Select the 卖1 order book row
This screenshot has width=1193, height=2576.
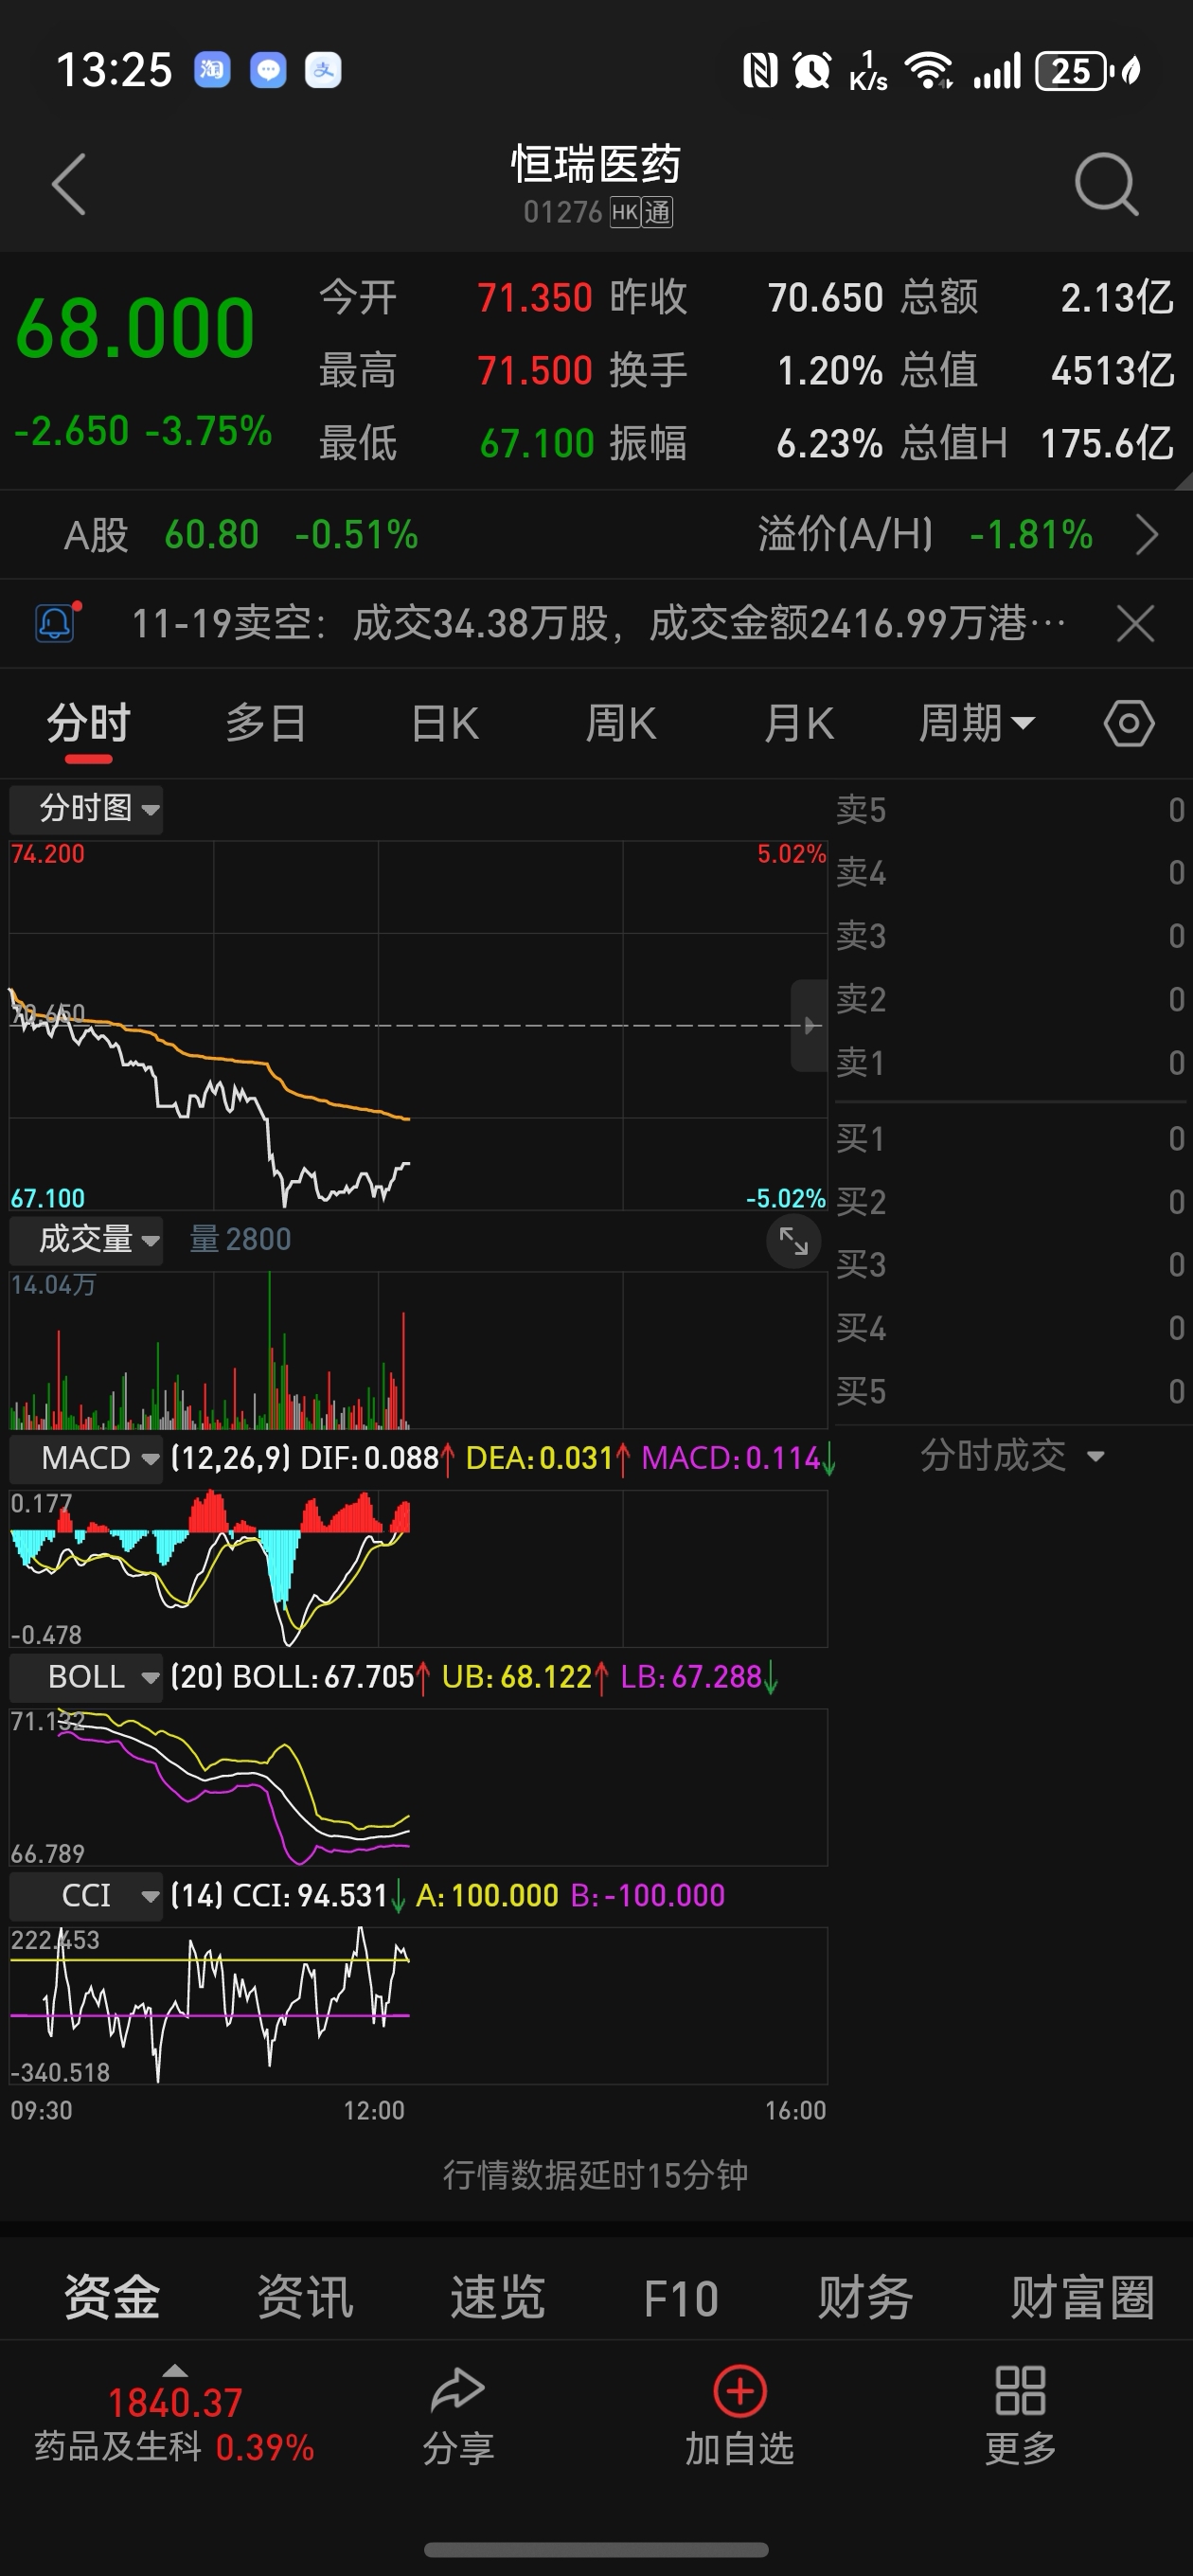(1011, 1062)
